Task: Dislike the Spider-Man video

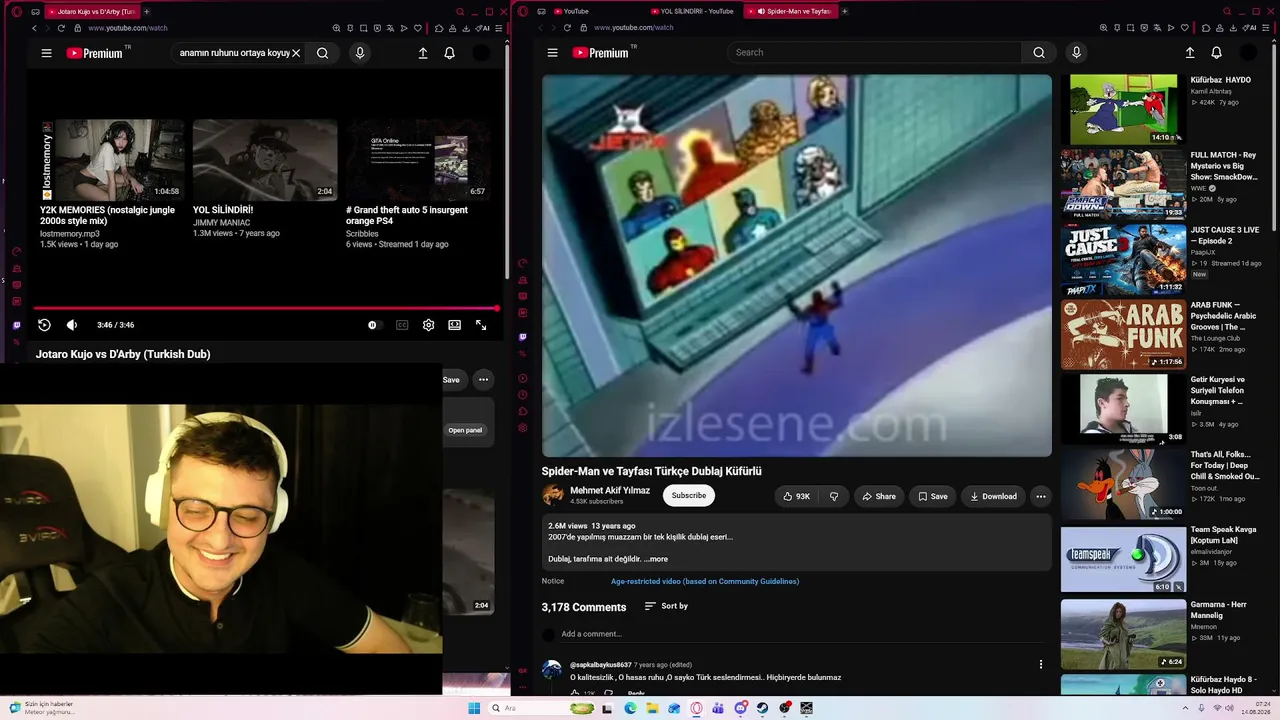Action: (x=834, y=496)
